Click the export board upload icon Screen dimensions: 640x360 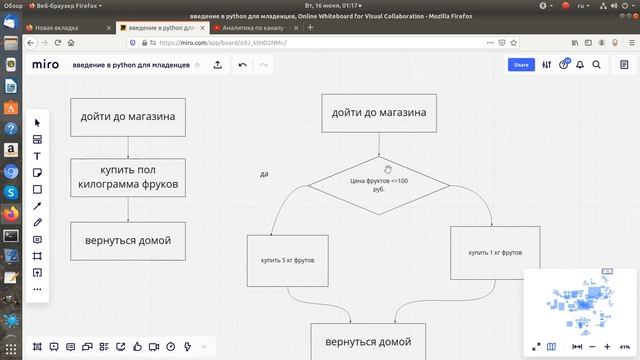point(218,64)
